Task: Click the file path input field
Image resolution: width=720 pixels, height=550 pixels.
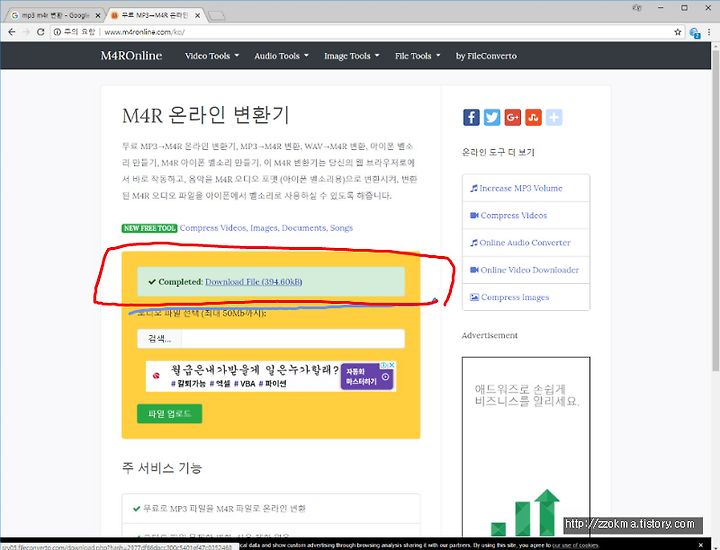Action: [x=293, y=339]
